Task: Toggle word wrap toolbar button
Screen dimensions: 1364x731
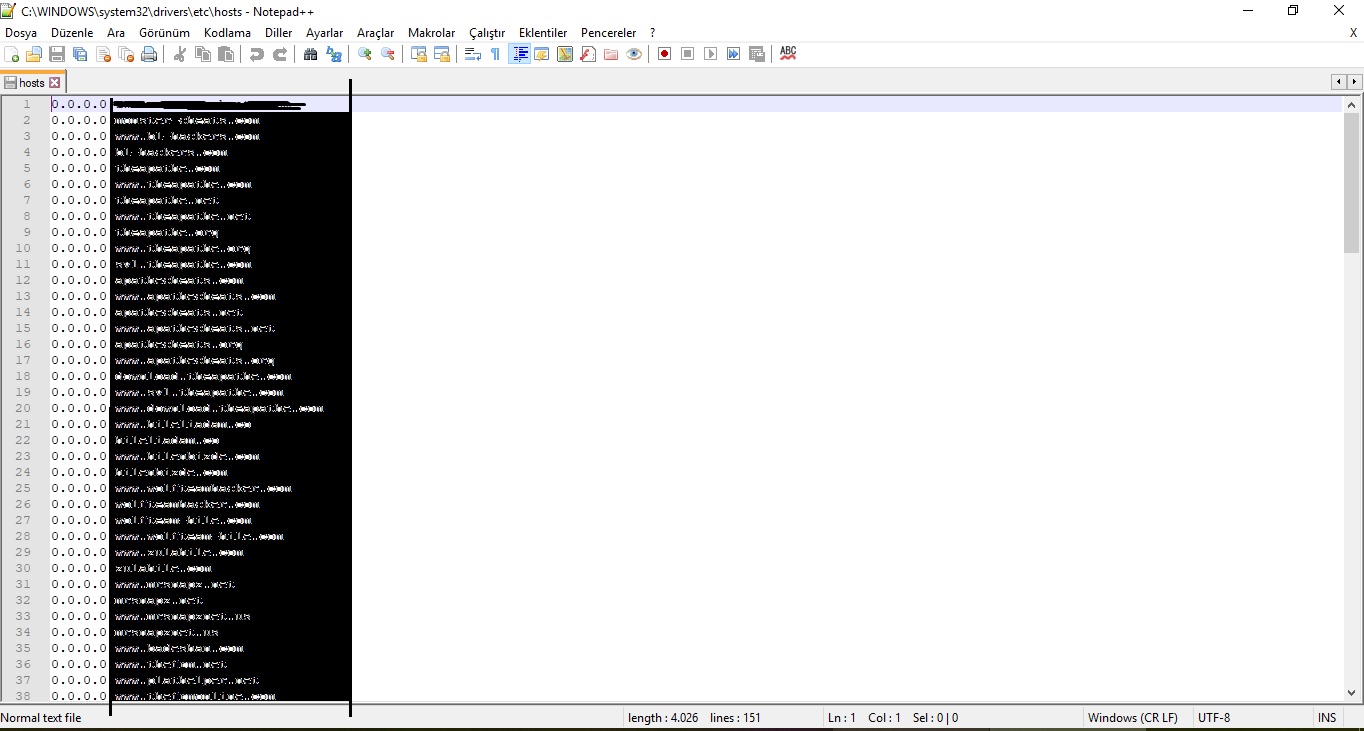Action: (x=473, y=54)
